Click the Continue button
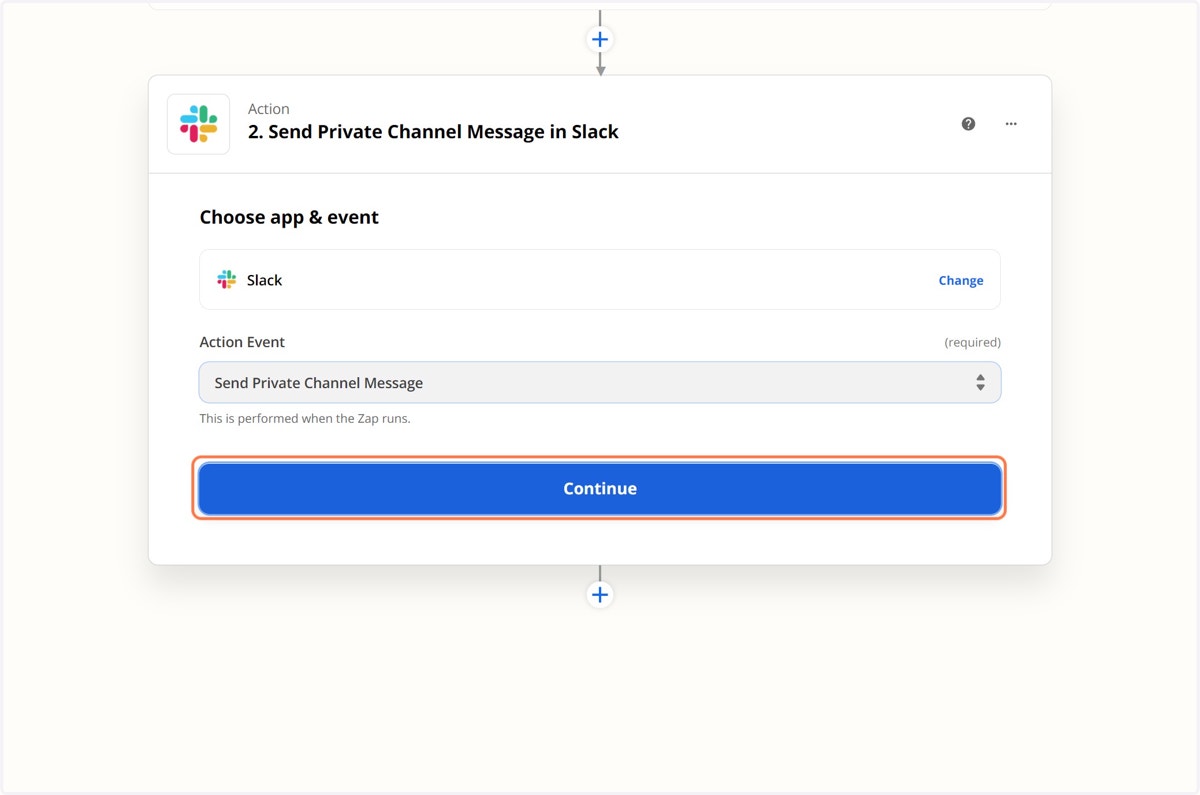 [600, 488]
